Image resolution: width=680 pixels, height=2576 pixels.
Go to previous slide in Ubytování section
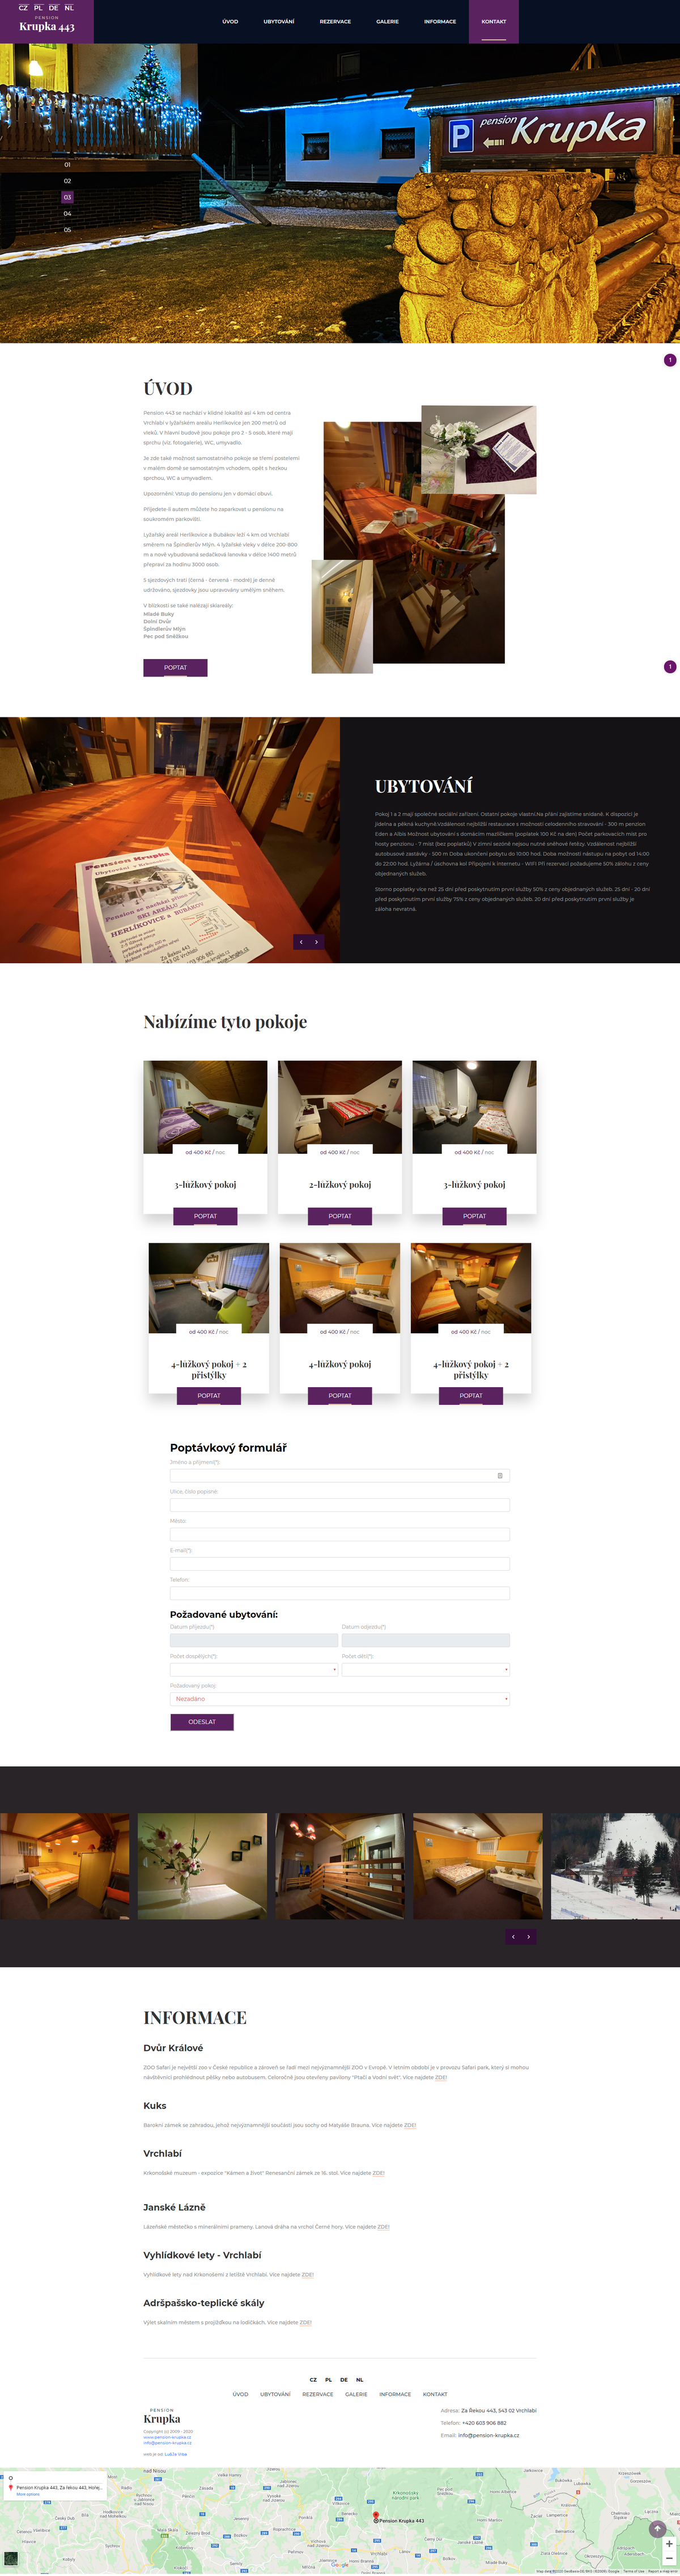pyautogui.click(x=301, y=941)
